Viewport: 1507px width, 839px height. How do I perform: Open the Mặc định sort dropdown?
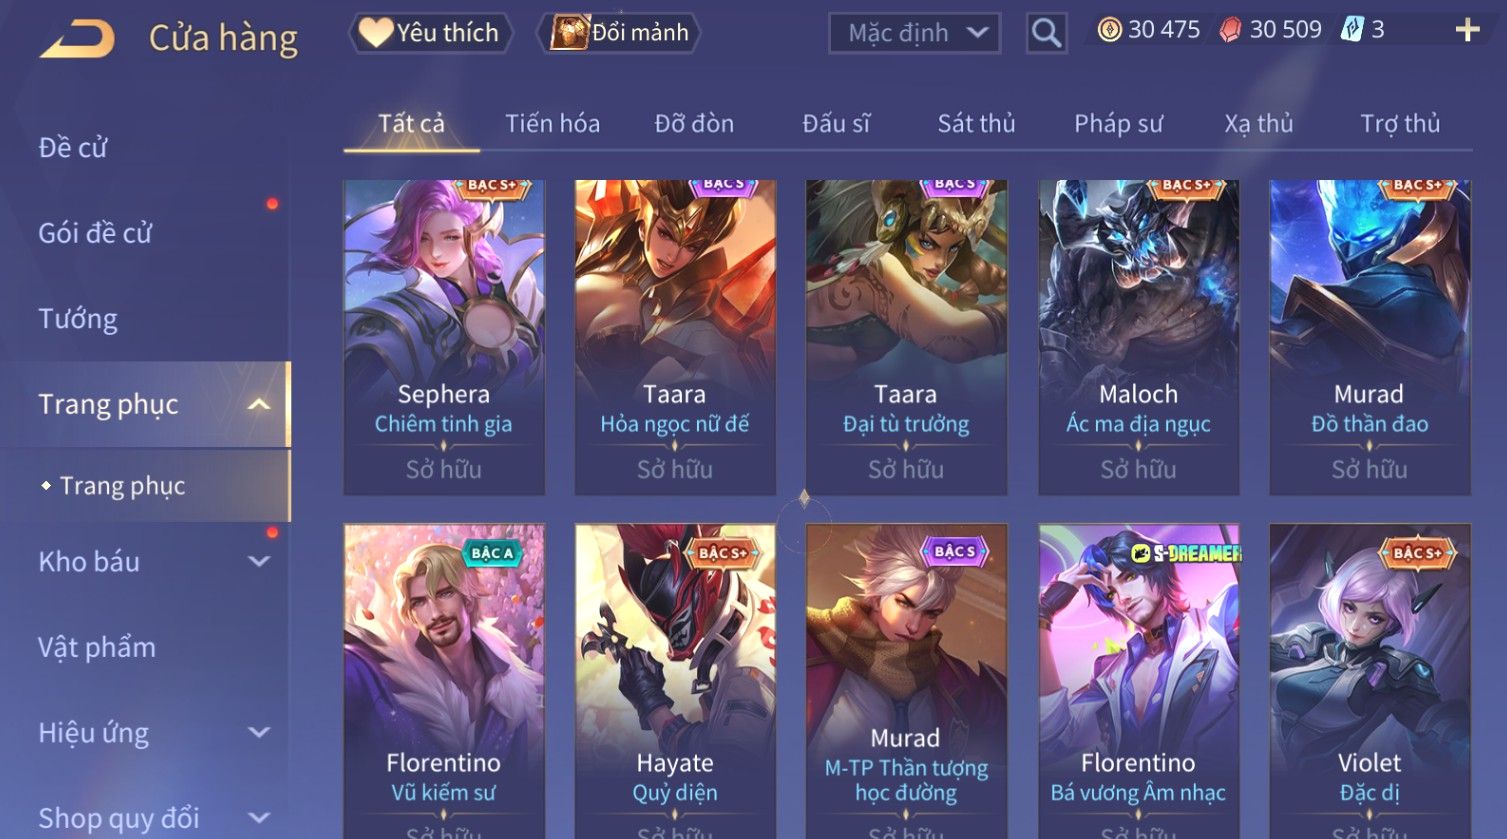point(914,33)
